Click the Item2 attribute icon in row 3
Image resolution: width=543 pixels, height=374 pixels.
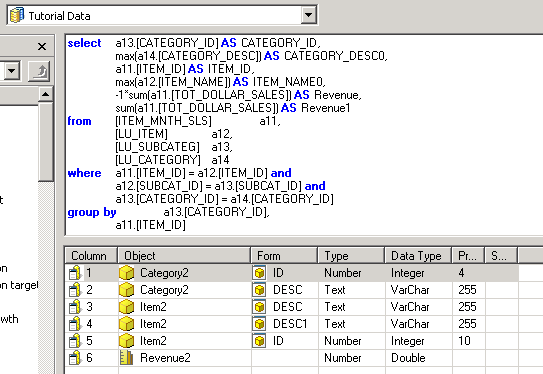click(x=126, y=307)
